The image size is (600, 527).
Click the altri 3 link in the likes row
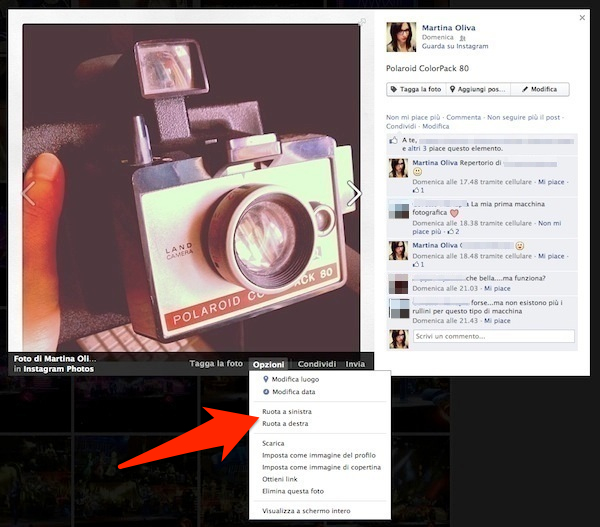[417, 148]
